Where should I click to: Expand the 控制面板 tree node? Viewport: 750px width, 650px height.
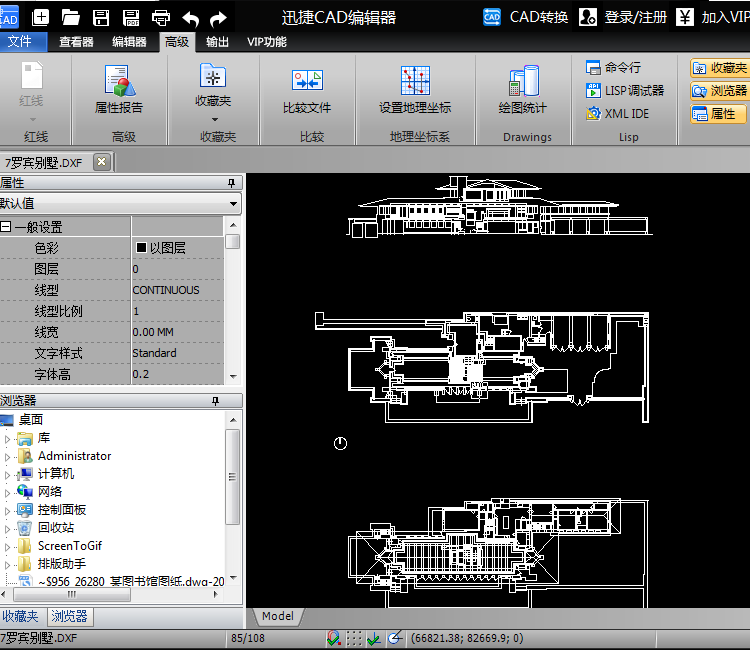pyautogui.click(x=7, y=511)
